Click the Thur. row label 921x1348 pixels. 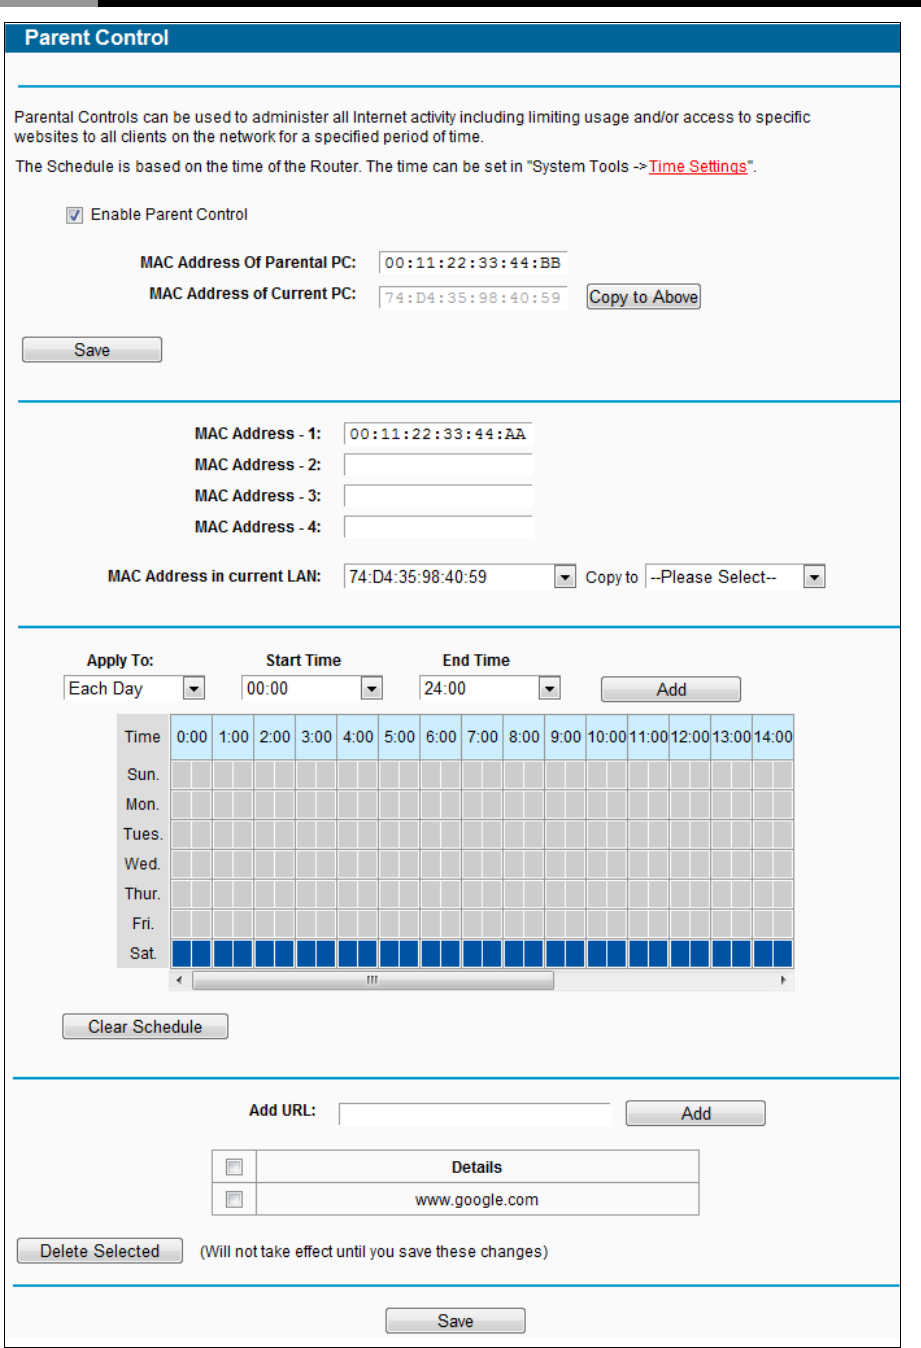[x=143, y=894]
